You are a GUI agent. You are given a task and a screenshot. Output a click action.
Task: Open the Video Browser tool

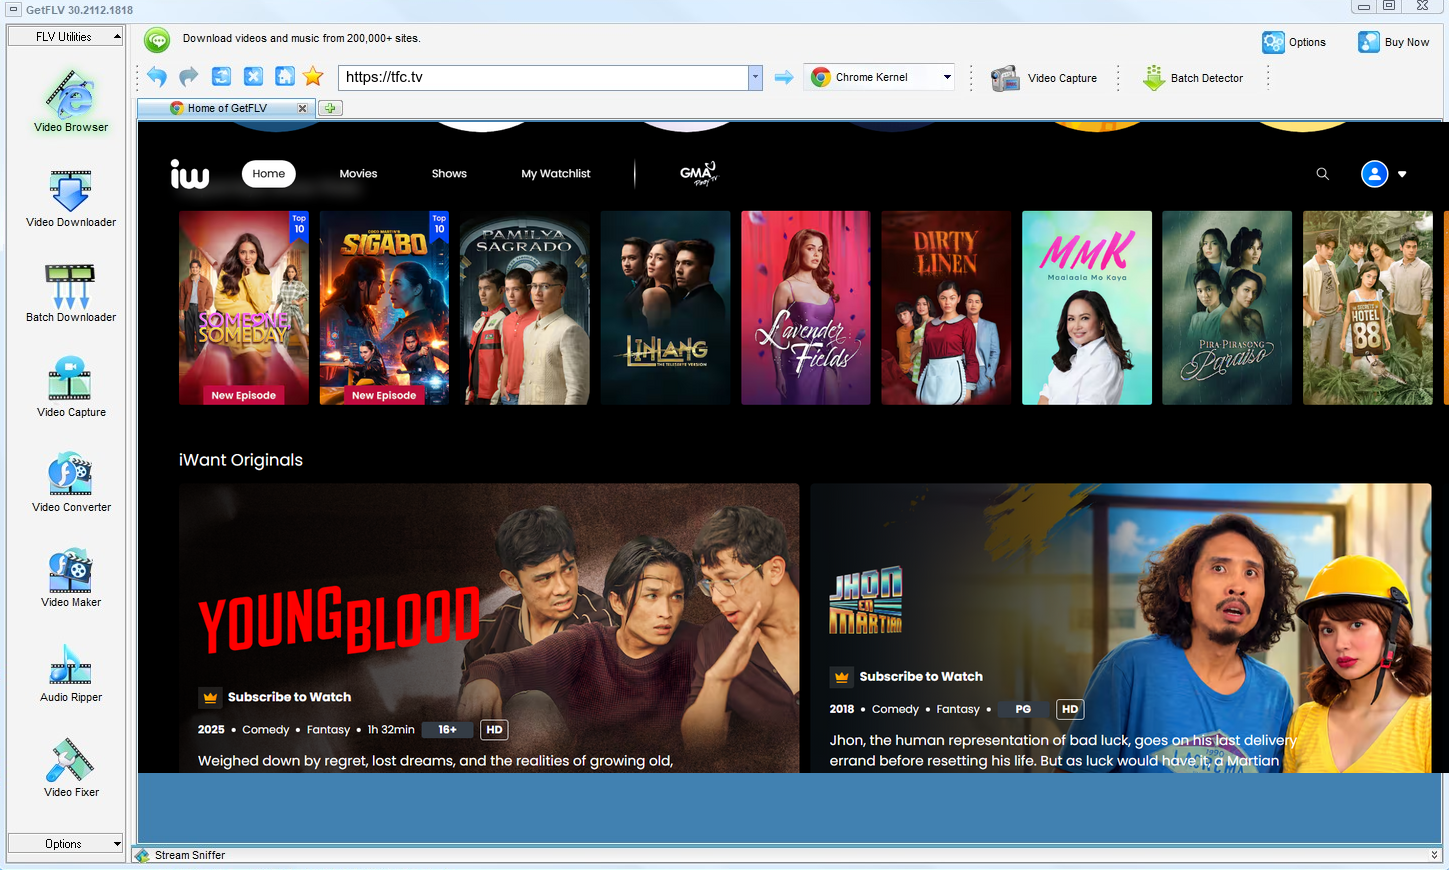coord(71,100)
